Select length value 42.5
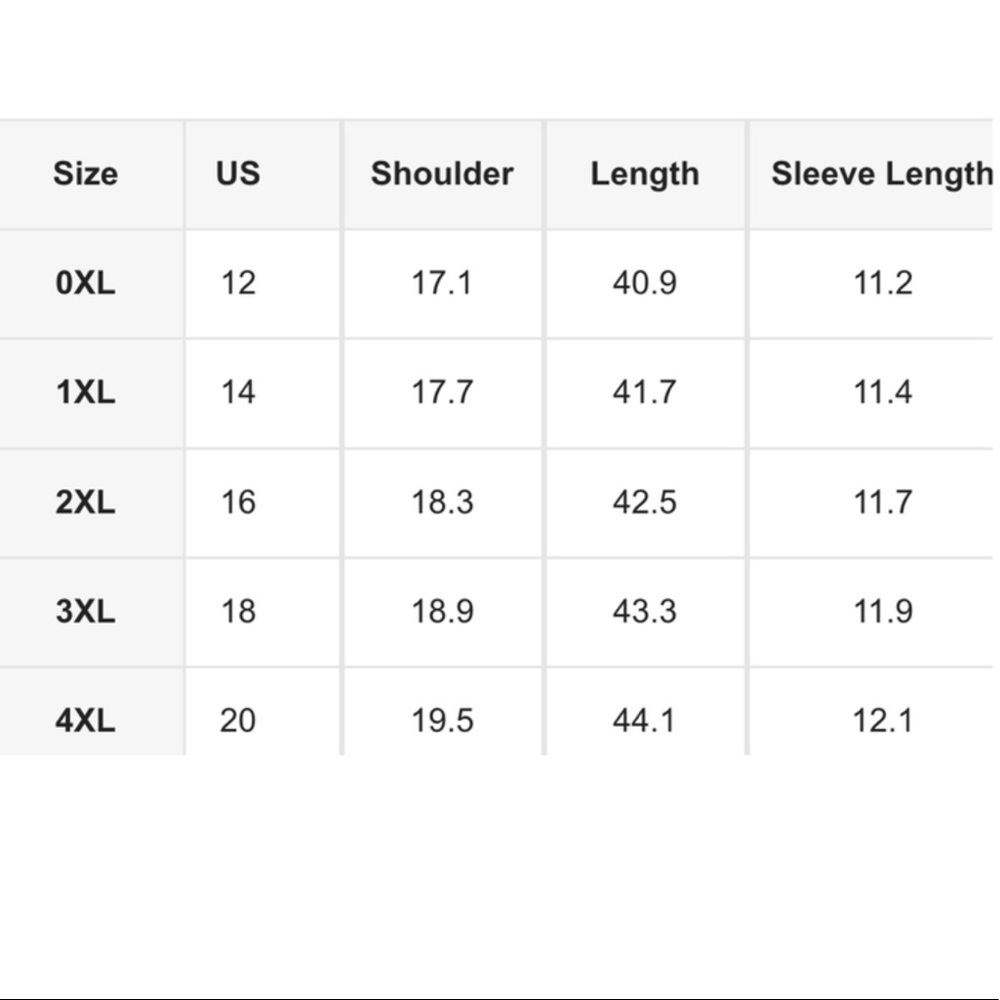 [x=644, y=502]
